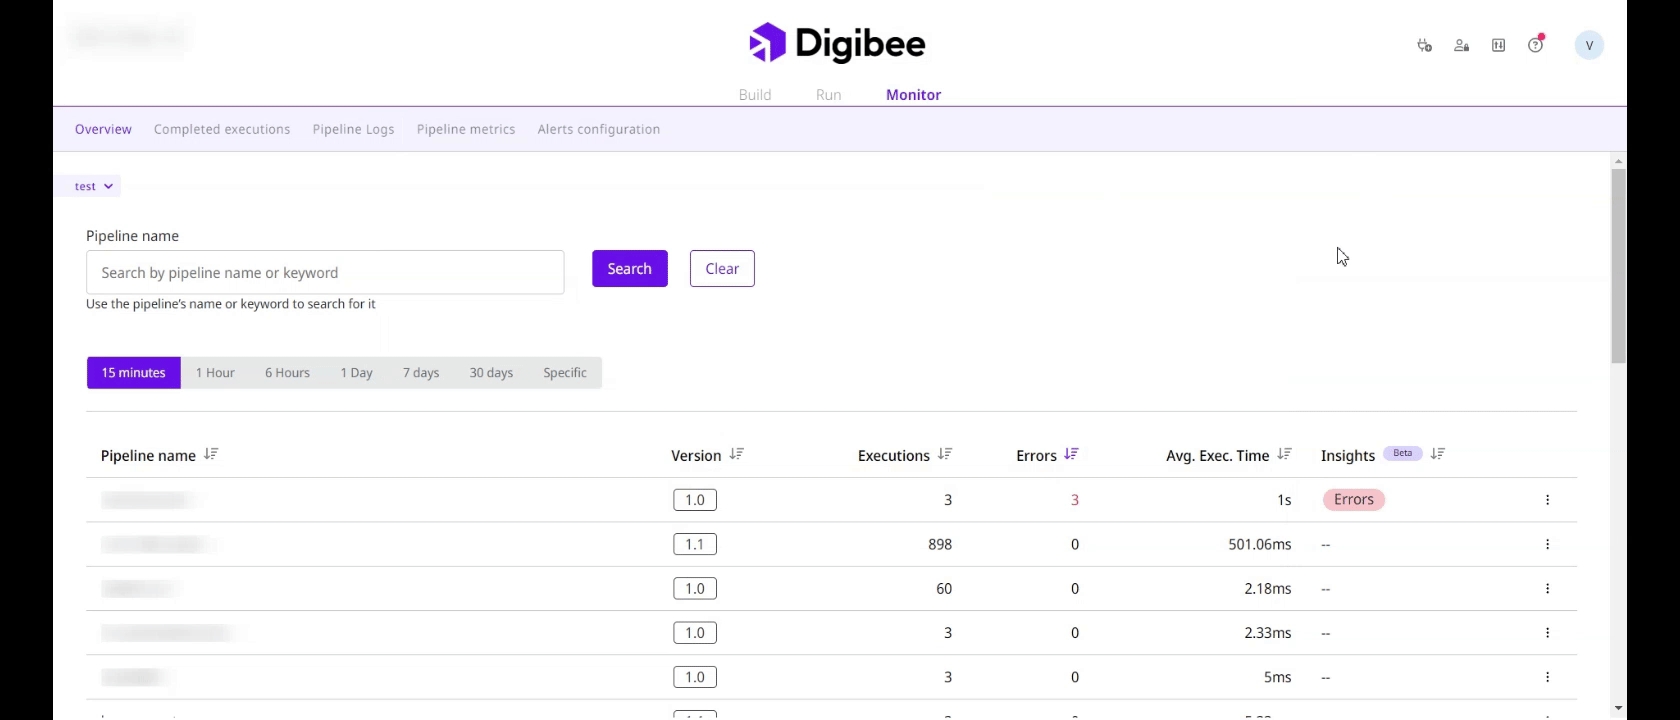The image size is (1680, 720).
Task: Open the user-with-lock access icon
Action: tap(1461, 45)
